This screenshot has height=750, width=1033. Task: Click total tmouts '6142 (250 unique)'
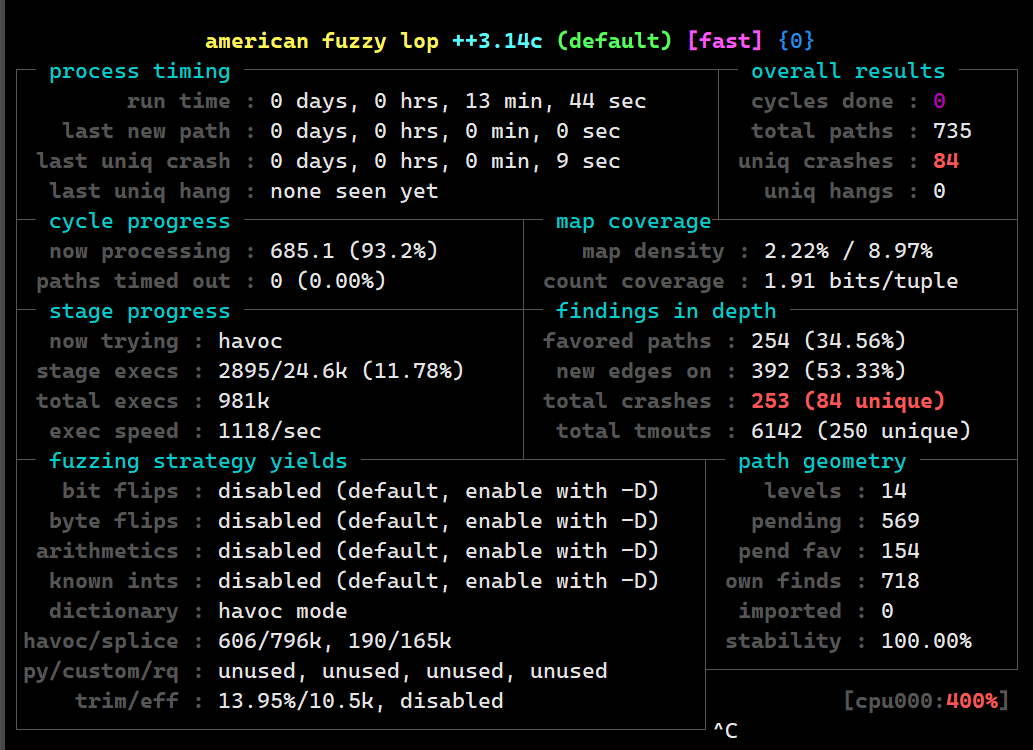pyautogui.click(x=861, y=432)
